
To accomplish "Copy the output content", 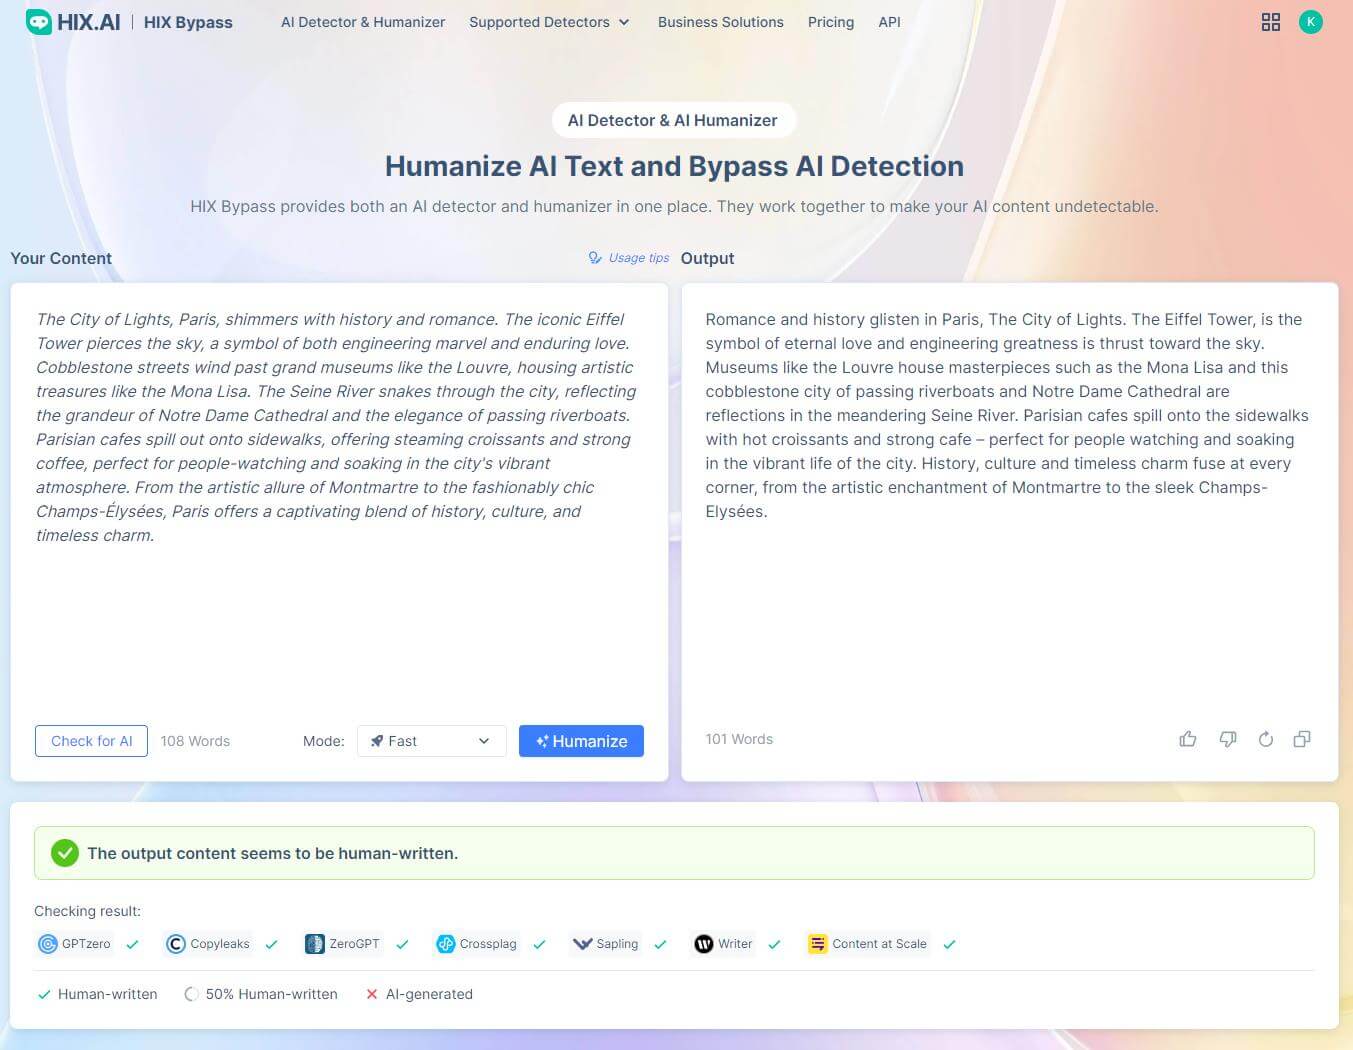I will coord(1301,739).
